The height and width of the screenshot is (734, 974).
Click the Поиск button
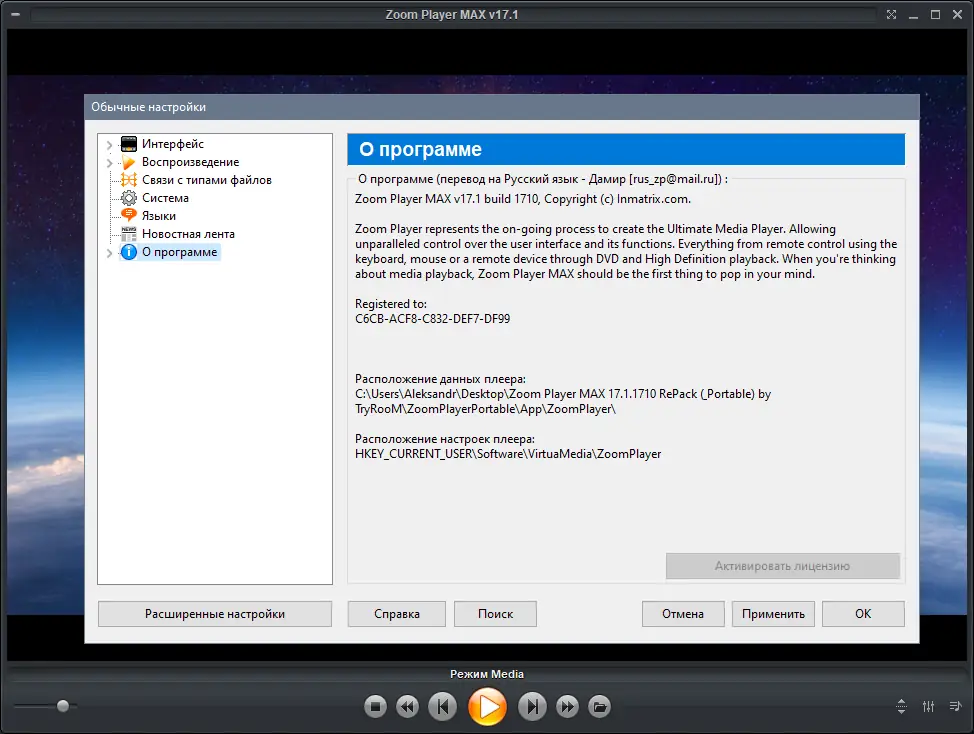[495, 614]
